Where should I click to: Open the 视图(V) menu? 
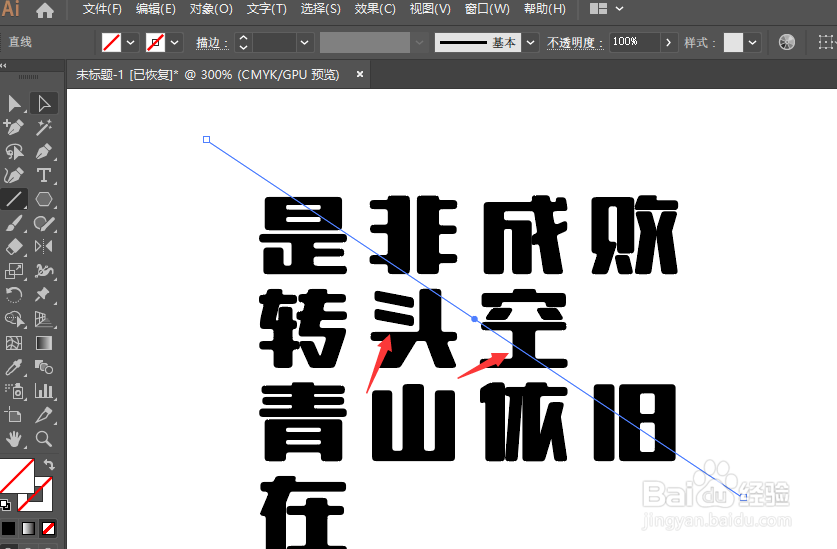pyautogui.click(x=430, y=9)
